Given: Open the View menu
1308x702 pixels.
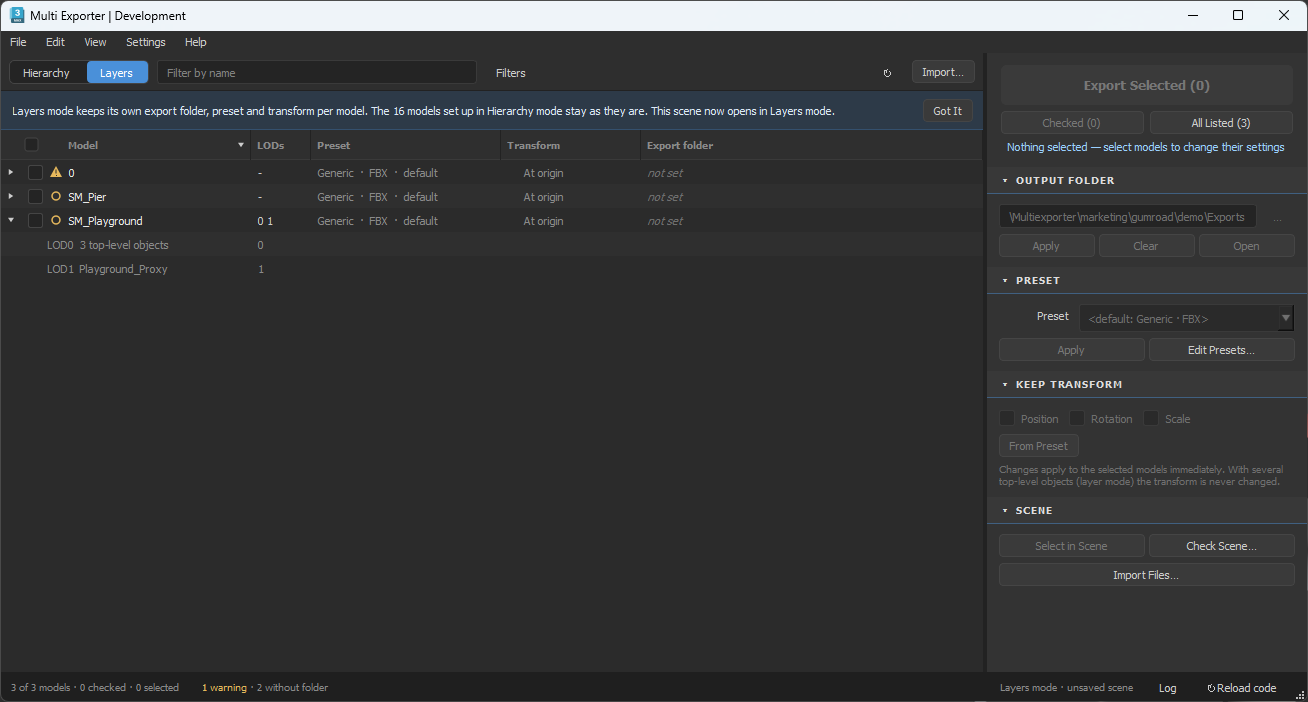Looking at the screenshot, I should pyautogui.click(x=95, y=42).
